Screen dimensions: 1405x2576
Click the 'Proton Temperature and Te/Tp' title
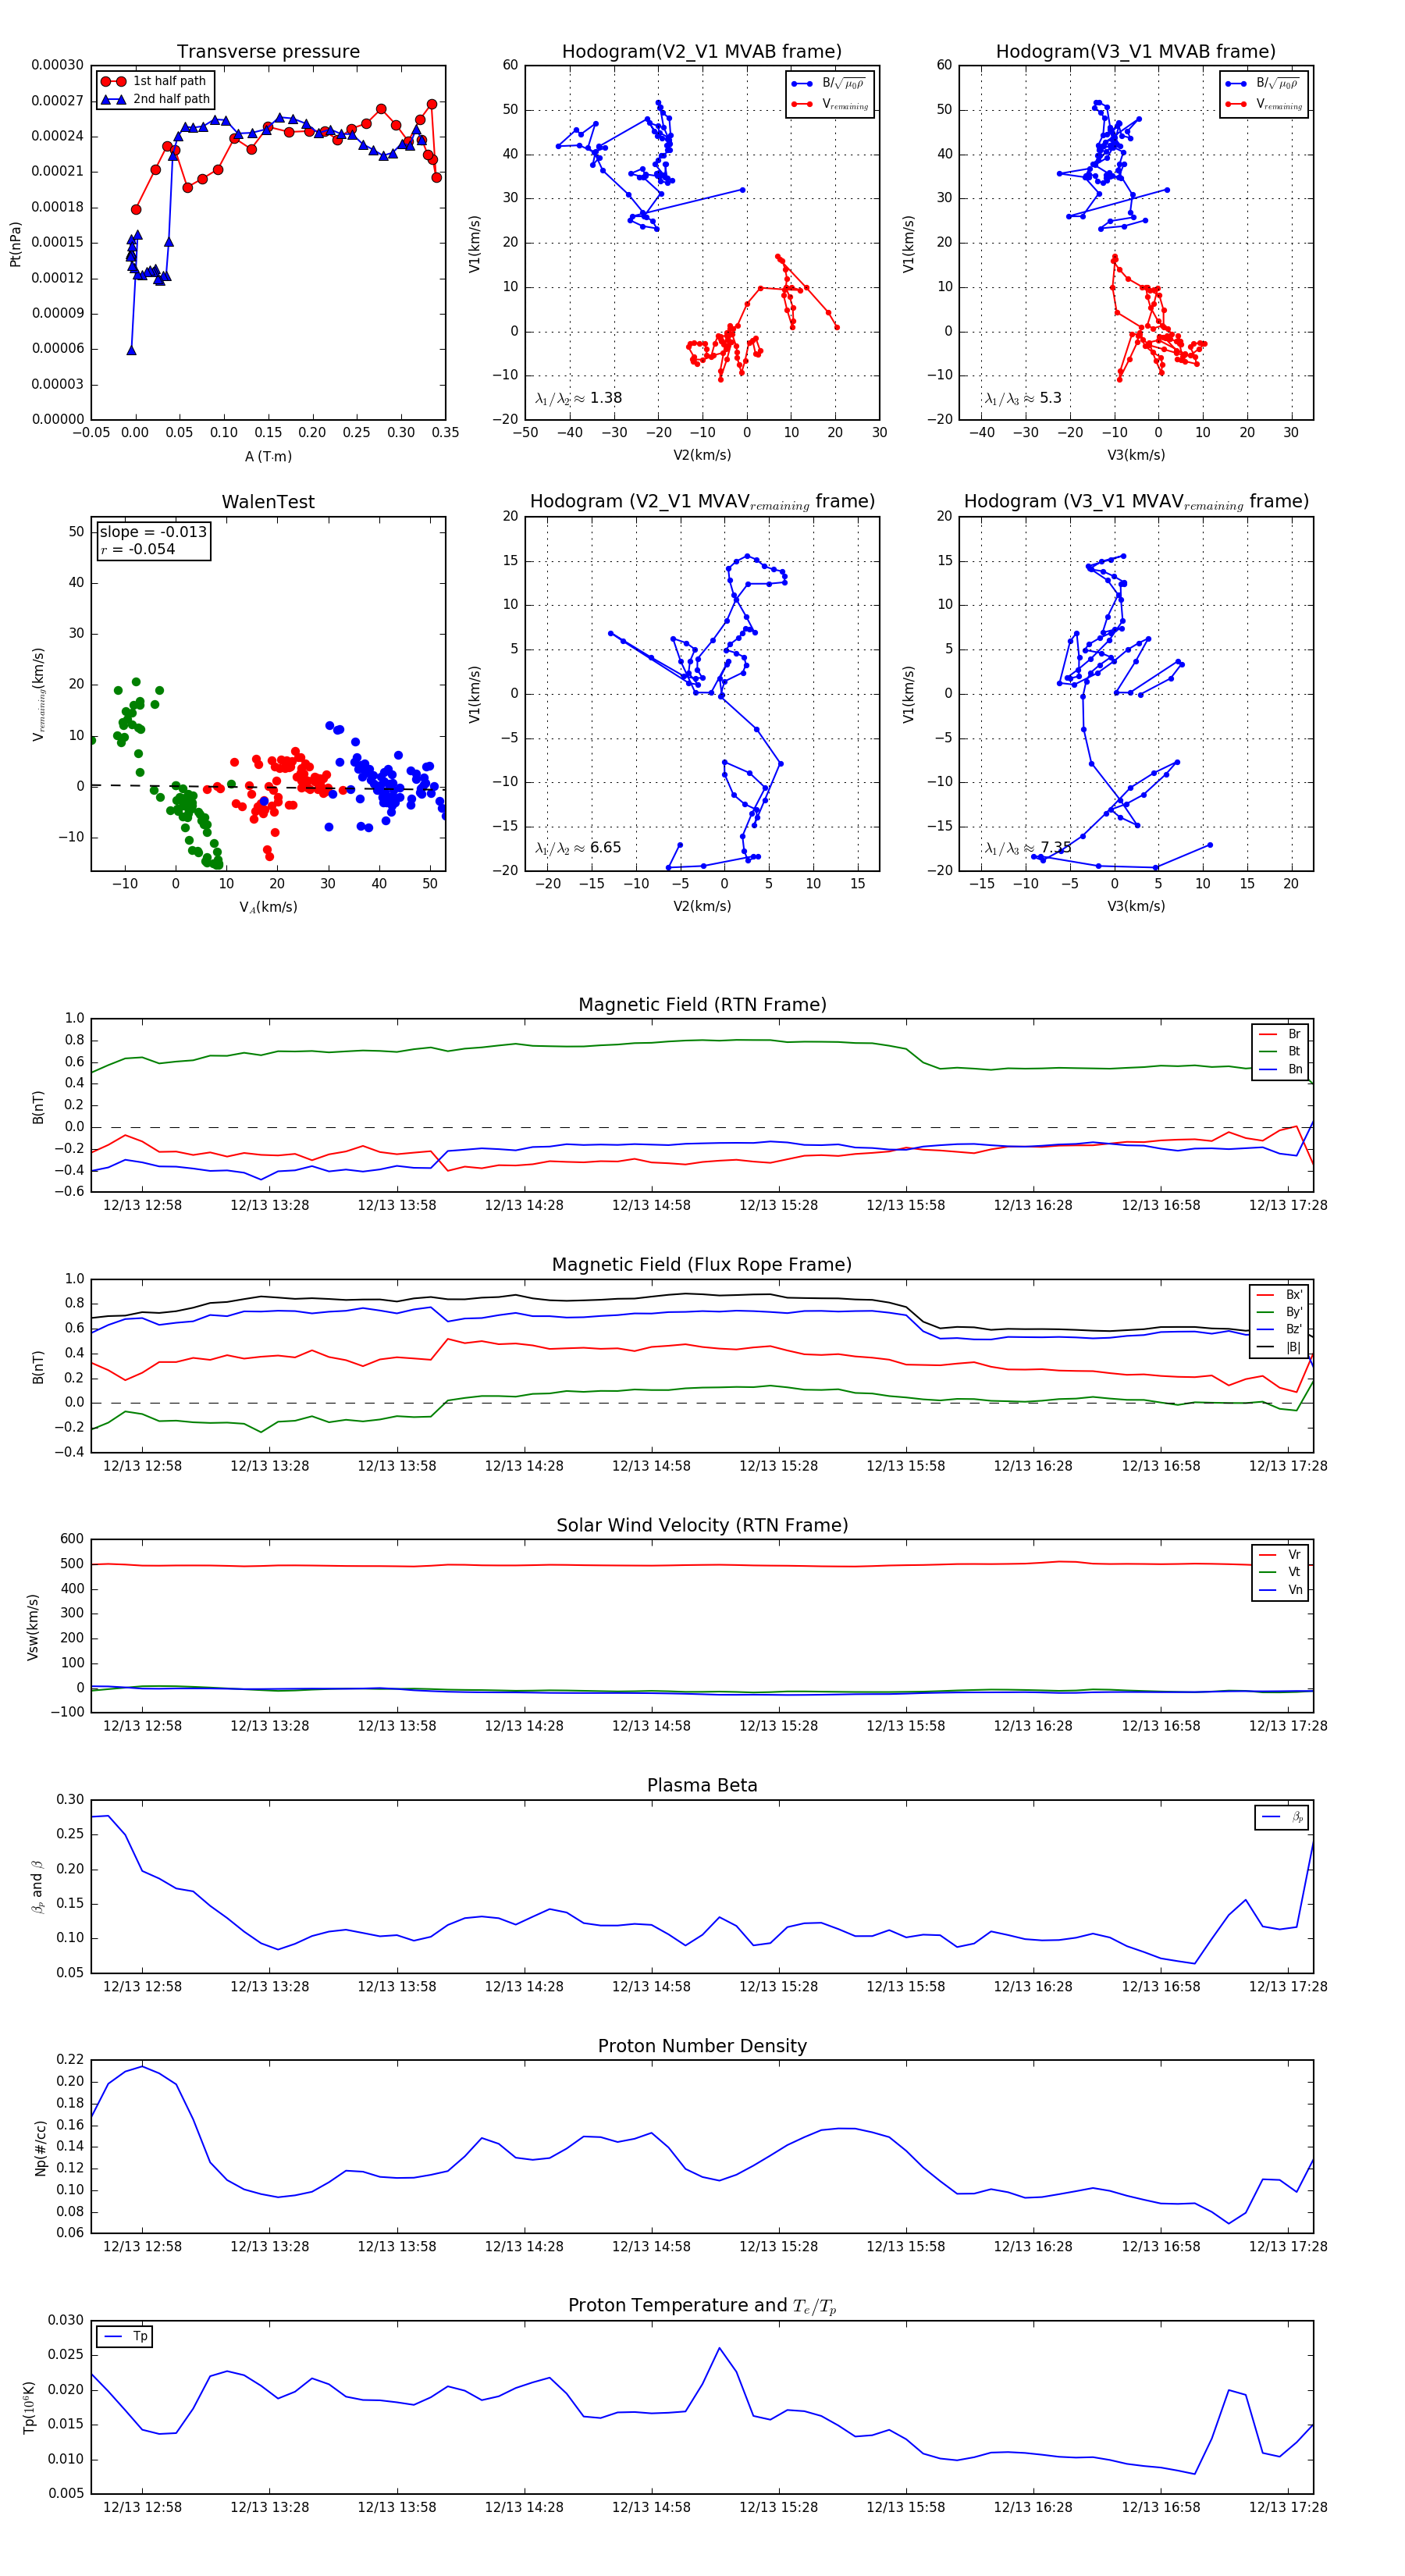tap(702, 2306)
